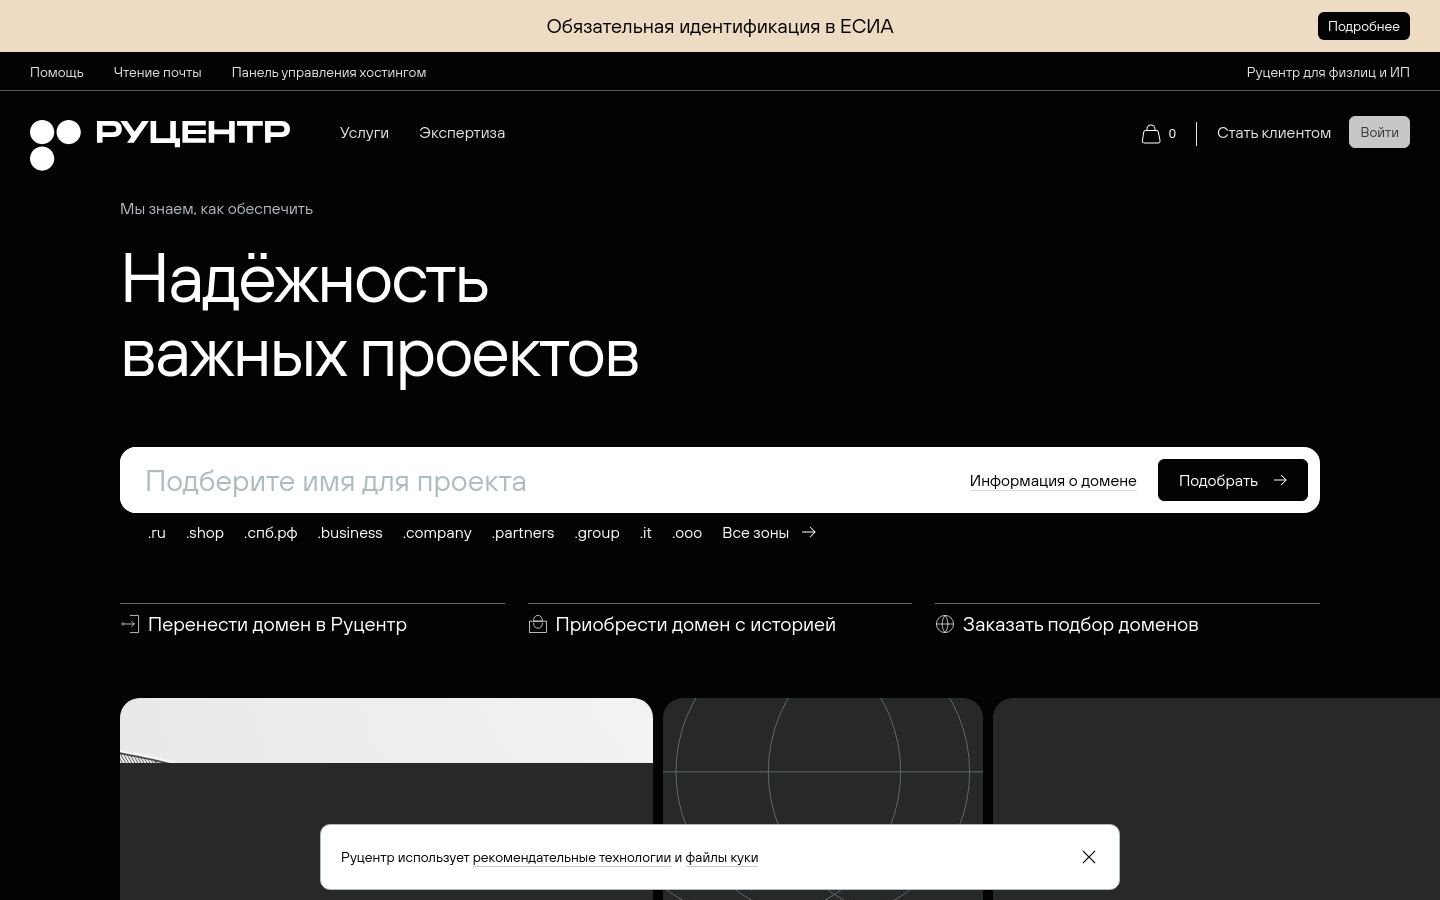Screen dimensions: 1440x900
Task: Select the .ooo zone
Action: click(x=687, y=532)
